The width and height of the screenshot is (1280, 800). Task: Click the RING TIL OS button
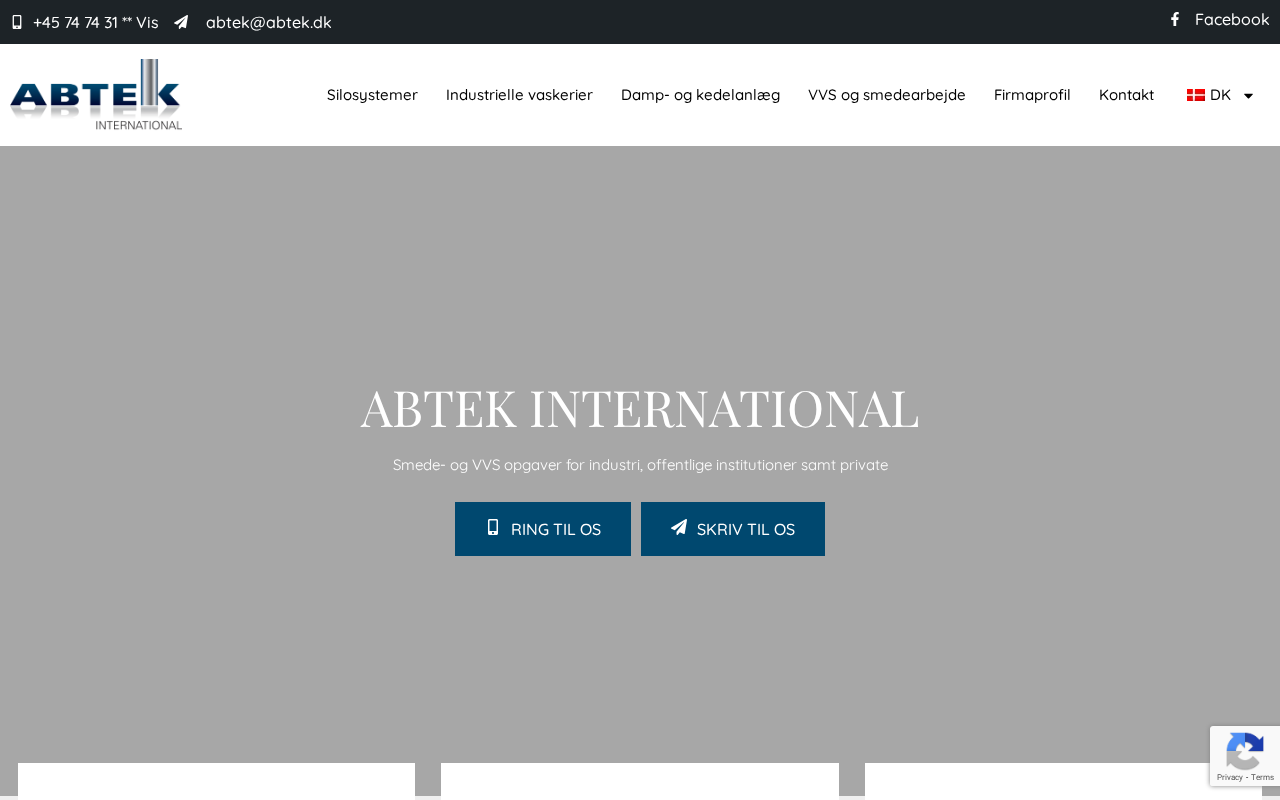(x=543, y=529)
